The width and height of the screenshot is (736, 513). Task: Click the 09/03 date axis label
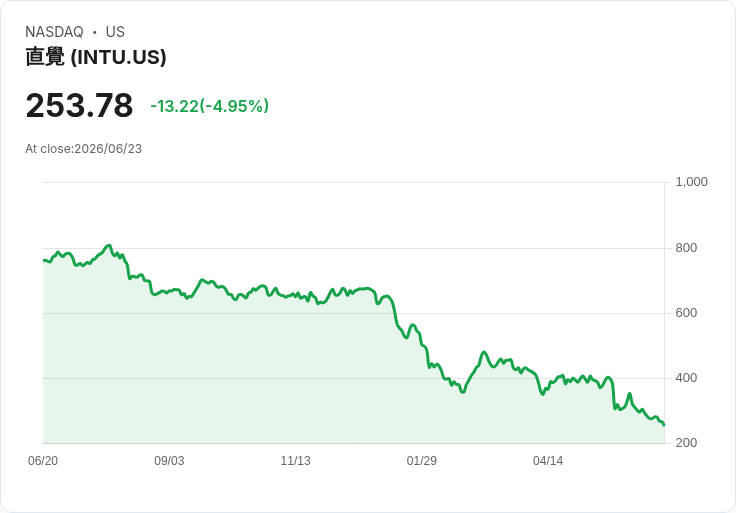(169, 461)
